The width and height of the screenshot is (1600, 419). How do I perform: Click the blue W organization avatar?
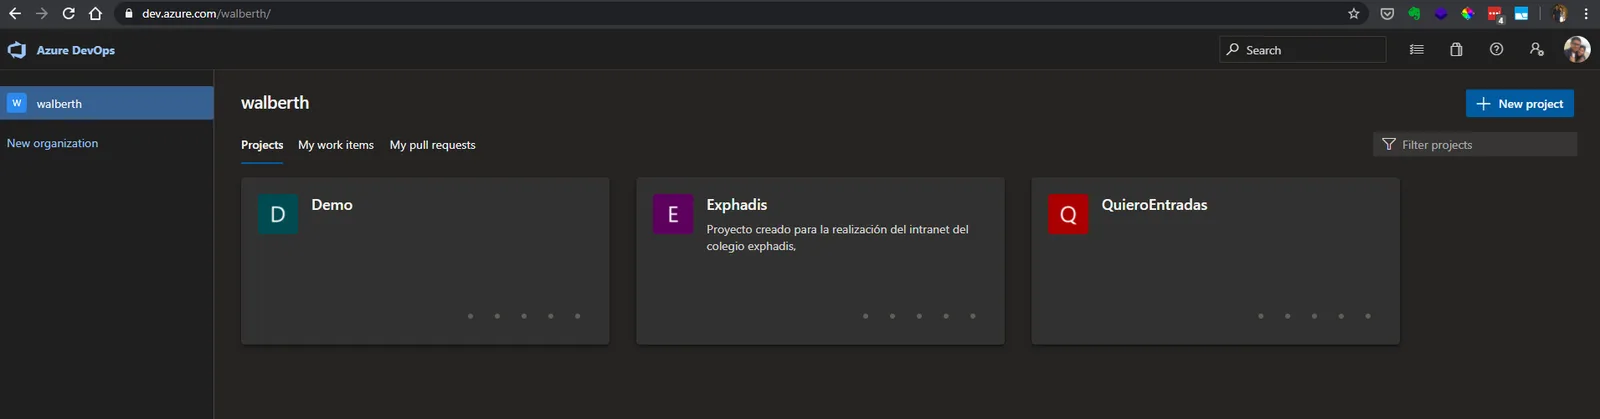click(17, 103)
